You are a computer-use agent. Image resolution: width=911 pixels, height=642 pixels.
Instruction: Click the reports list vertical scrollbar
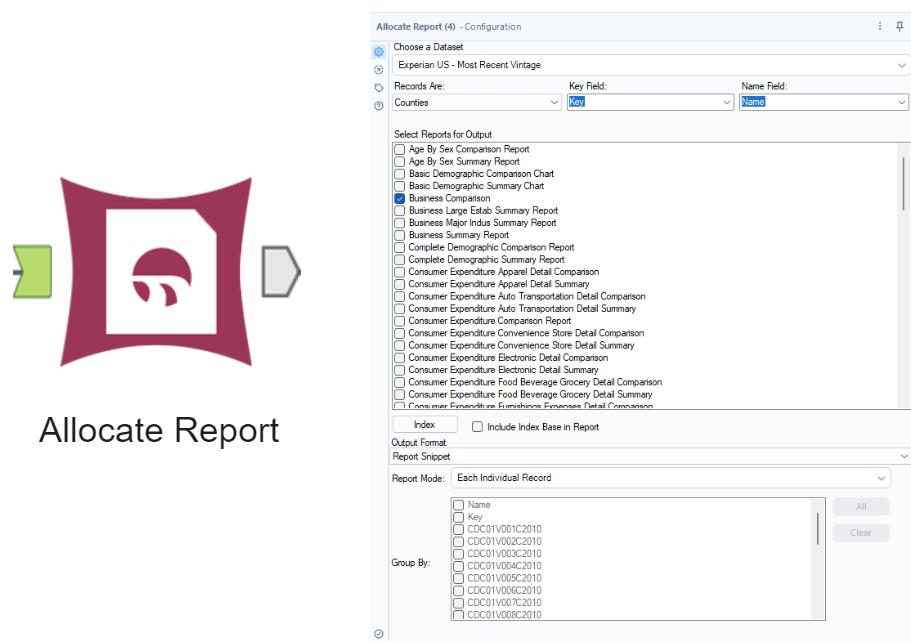(903, 183)
